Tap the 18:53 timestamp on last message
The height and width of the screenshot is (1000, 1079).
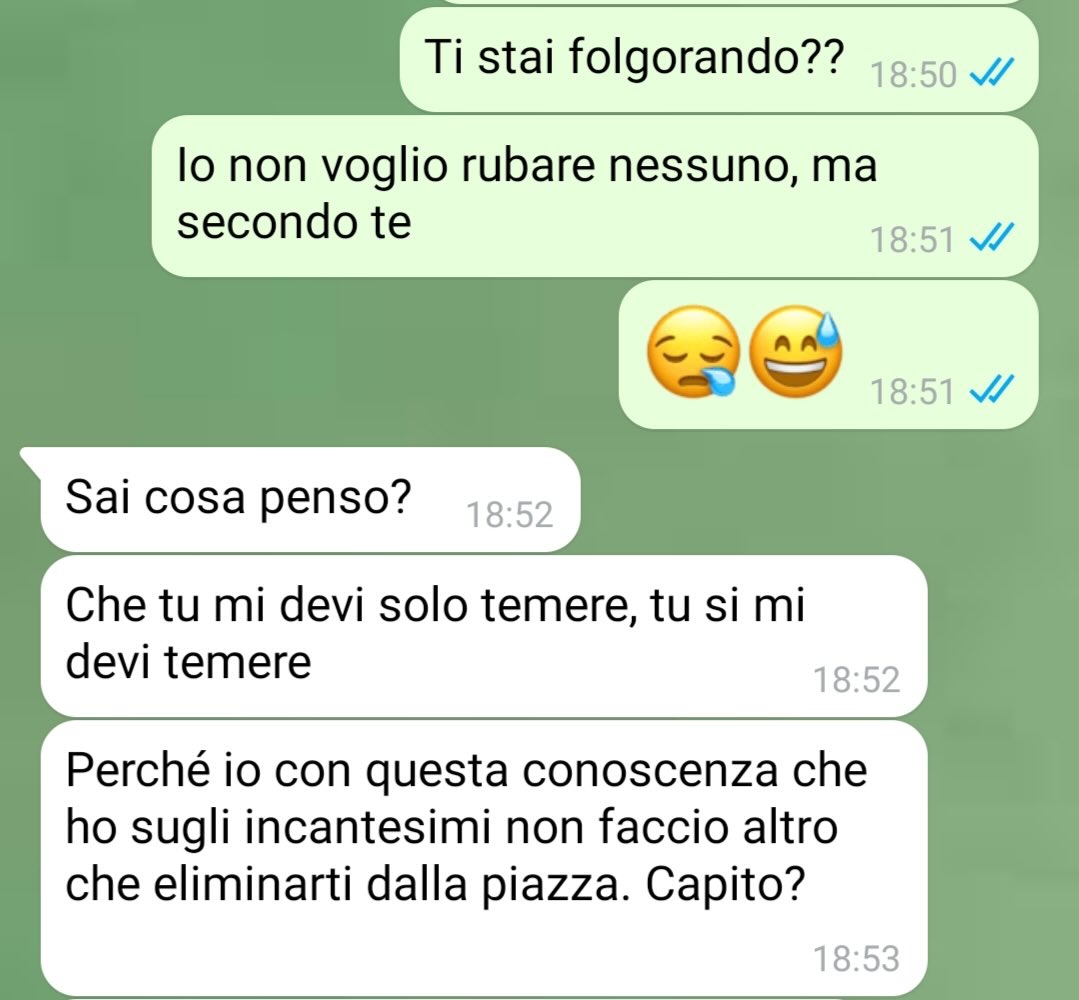[856, 959]
